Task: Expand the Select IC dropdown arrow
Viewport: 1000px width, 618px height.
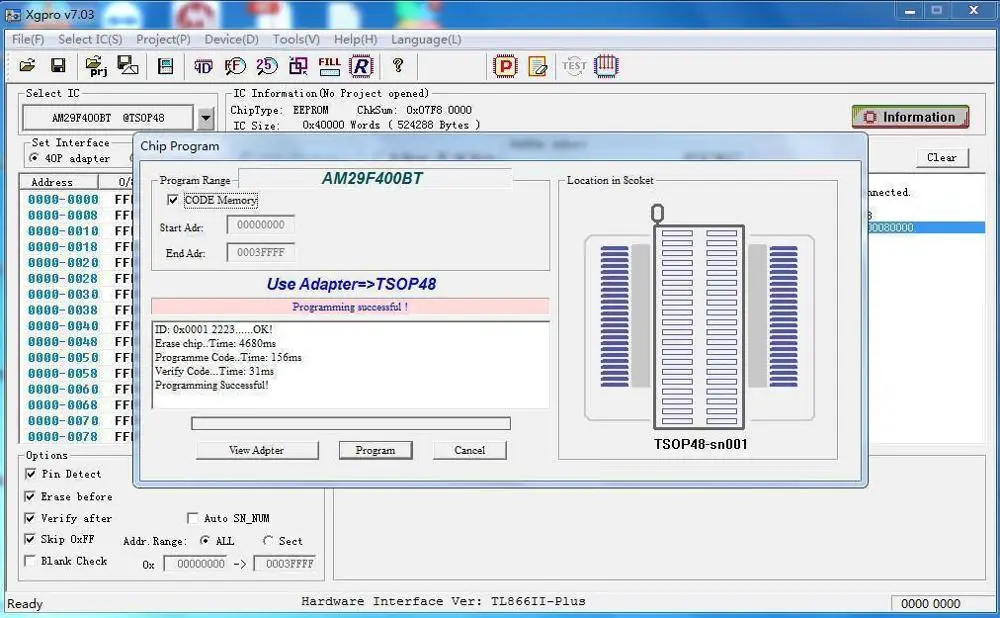Action: point(205,118)
